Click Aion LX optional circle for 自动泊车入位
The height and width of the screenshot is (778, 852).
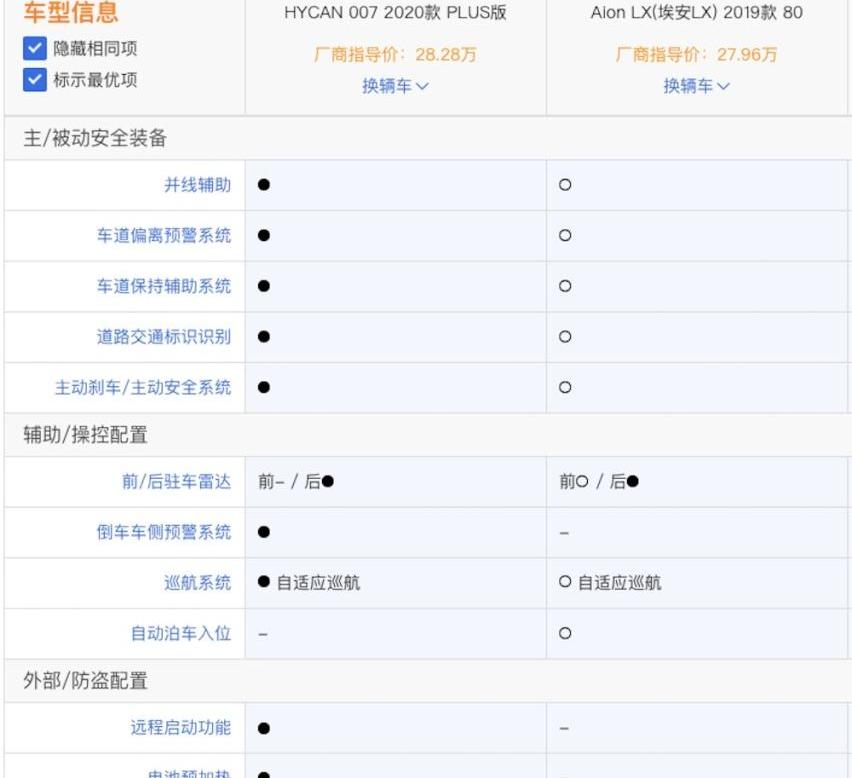click(565, 633)
